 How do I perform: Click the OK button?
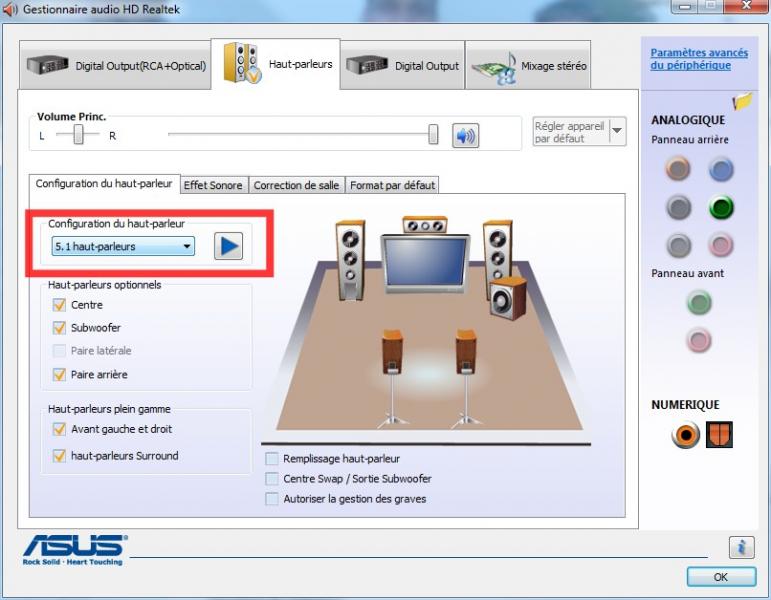[721, 577]
